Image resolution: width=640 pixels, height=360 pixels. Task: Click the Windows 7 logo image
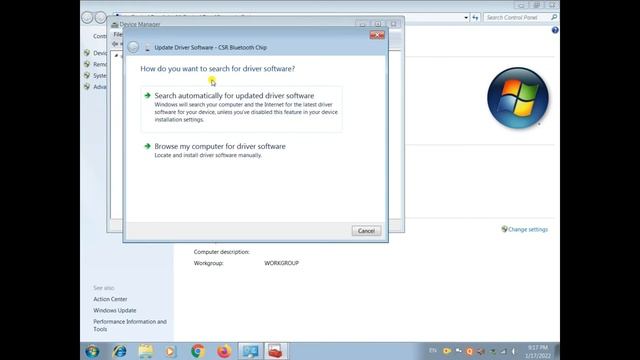(518, 98)
